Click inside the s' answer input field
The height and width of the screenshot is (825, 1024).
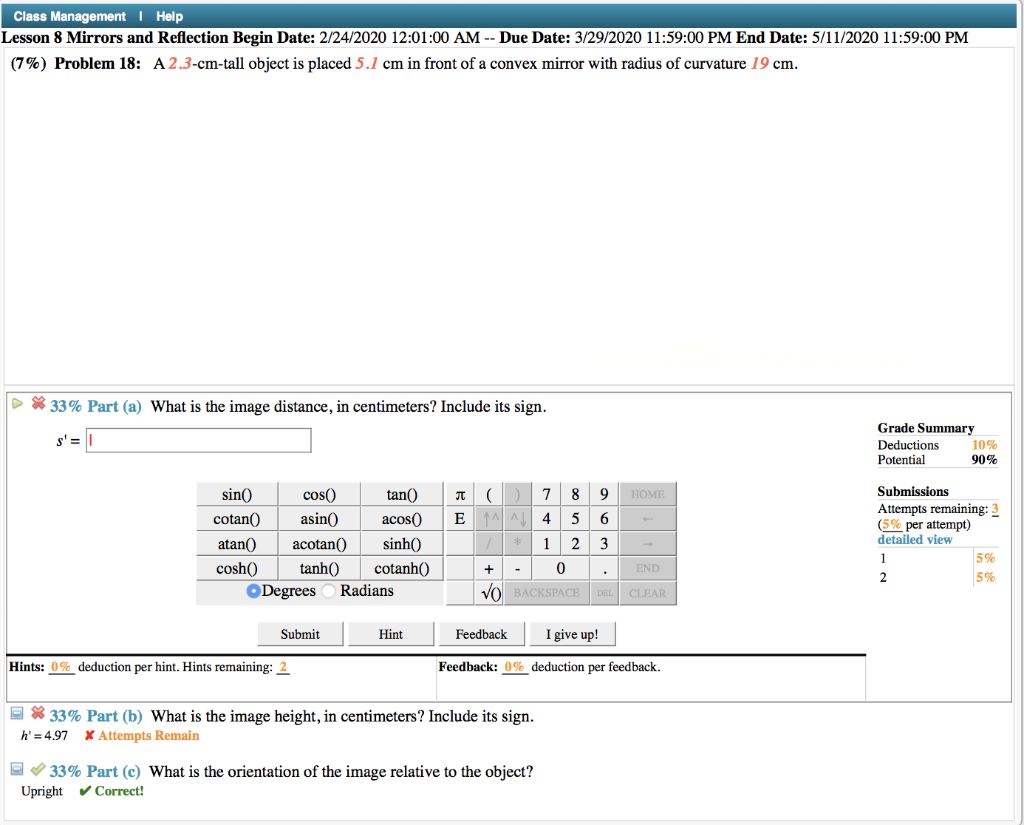197,439
